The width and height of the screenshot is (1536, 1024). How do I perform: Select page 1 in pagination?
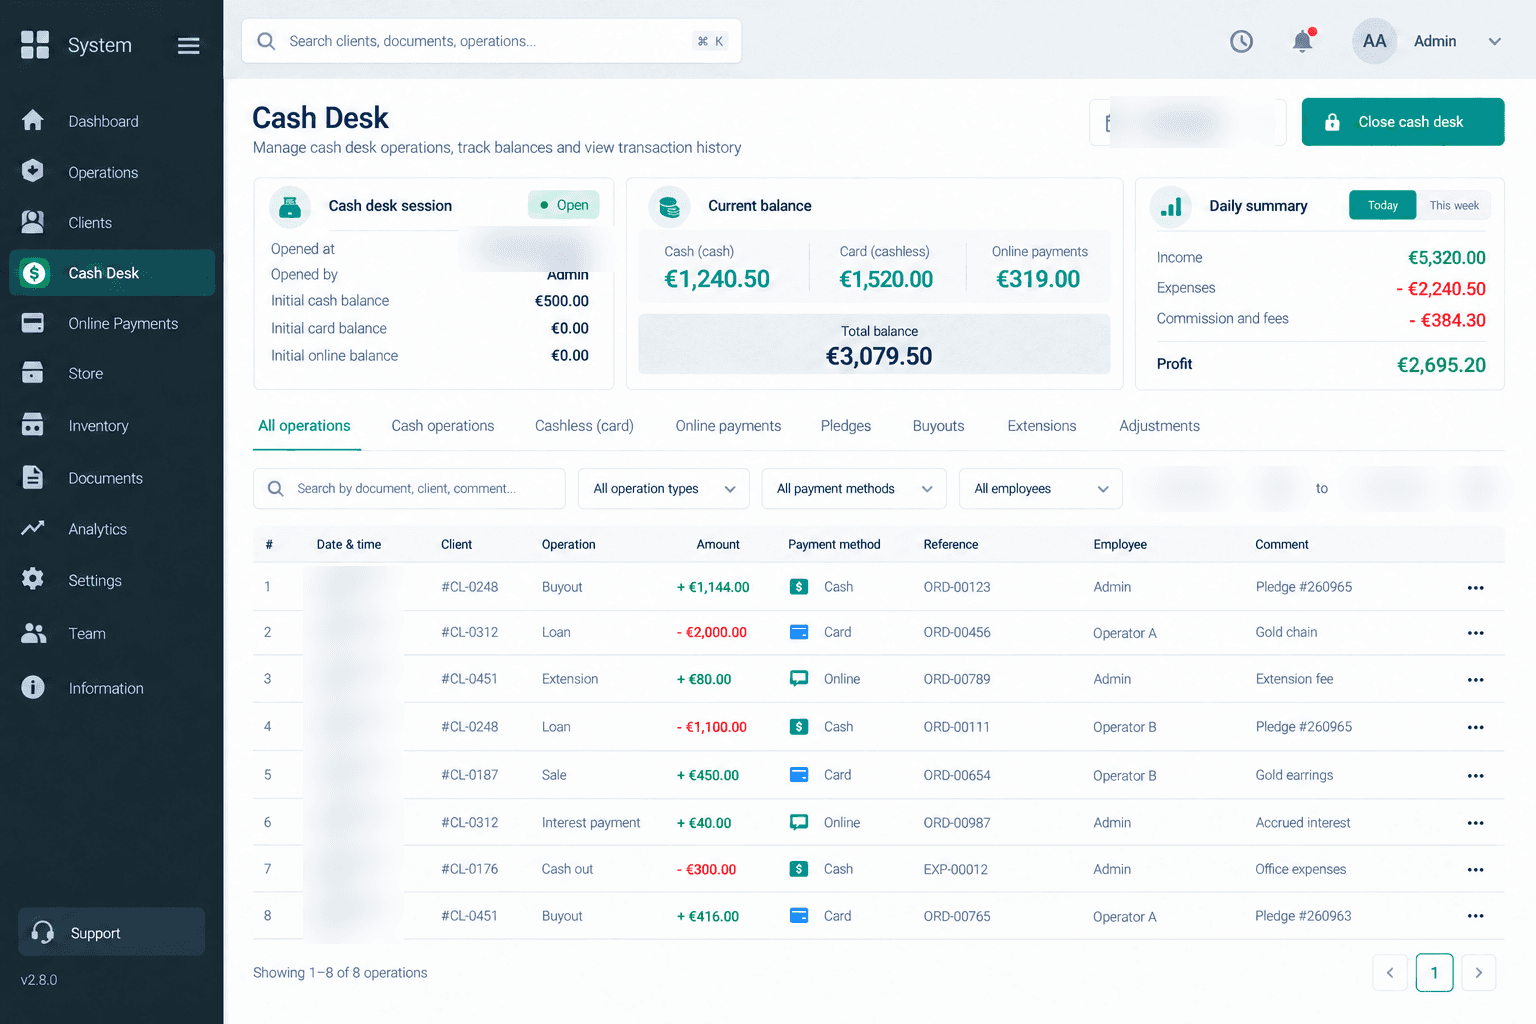point(1434,973)
